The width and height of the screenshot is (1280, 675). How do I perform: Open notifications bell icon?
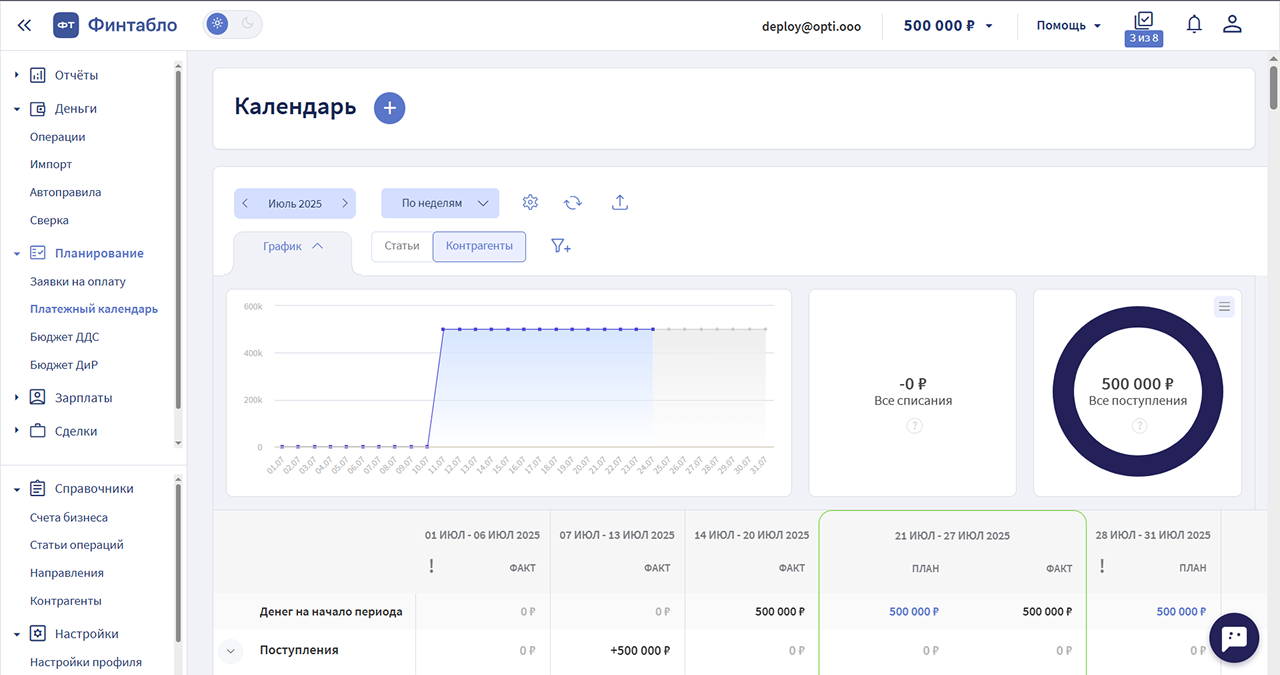point(1194,25)
